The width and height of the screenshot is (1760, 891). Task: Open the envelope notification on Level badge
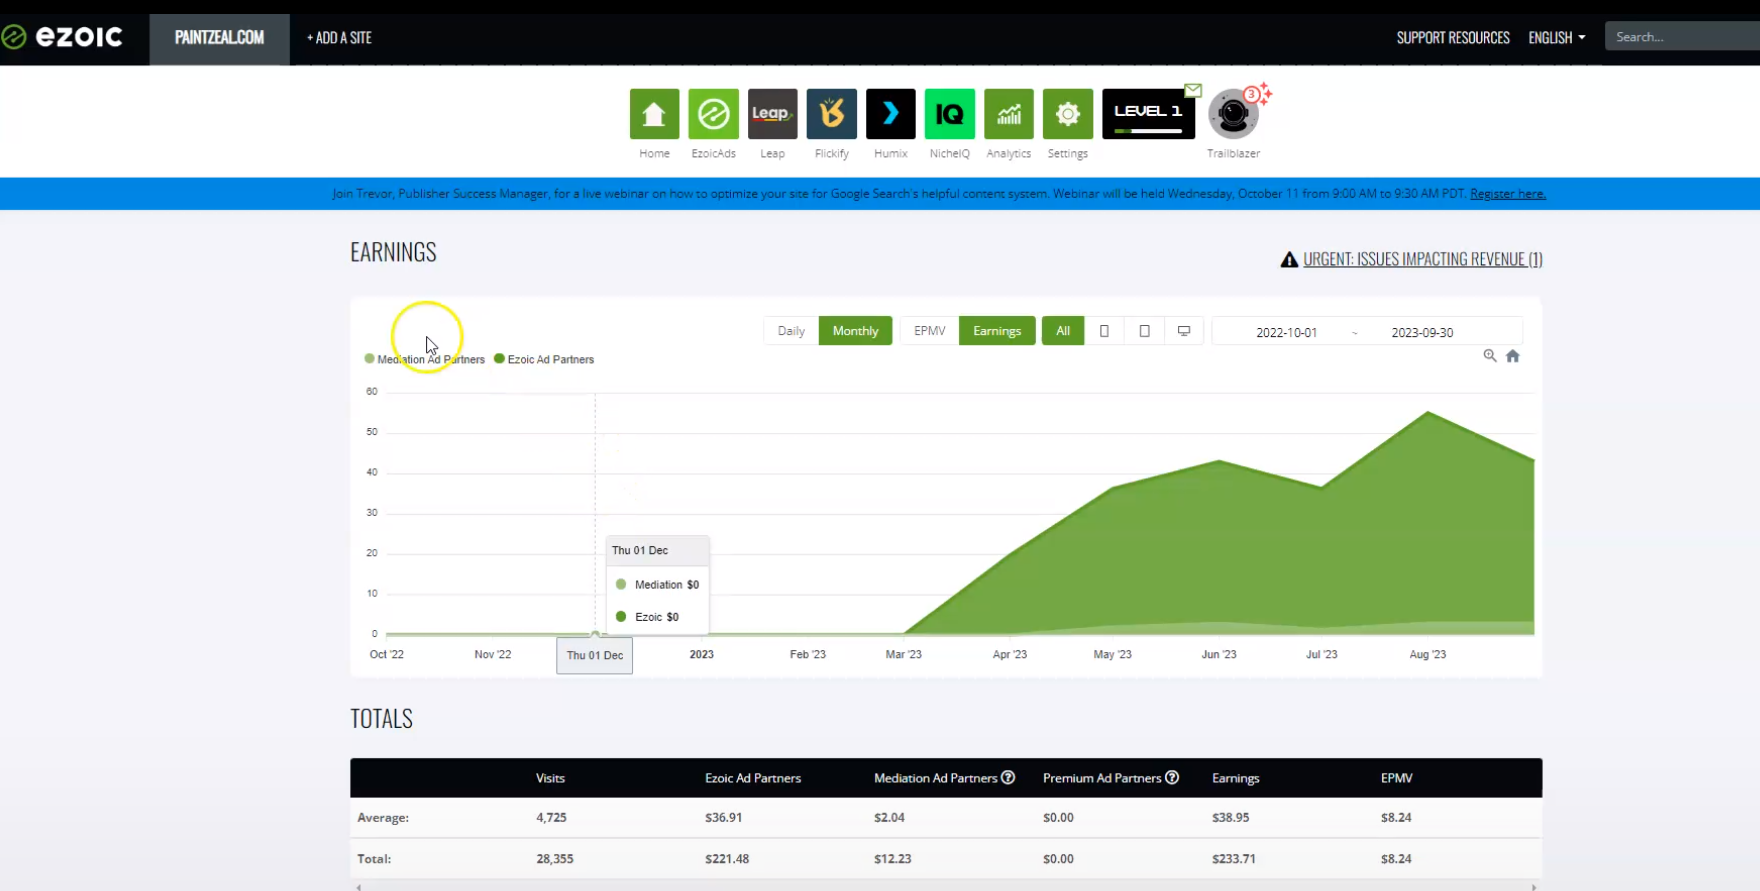1193,90
